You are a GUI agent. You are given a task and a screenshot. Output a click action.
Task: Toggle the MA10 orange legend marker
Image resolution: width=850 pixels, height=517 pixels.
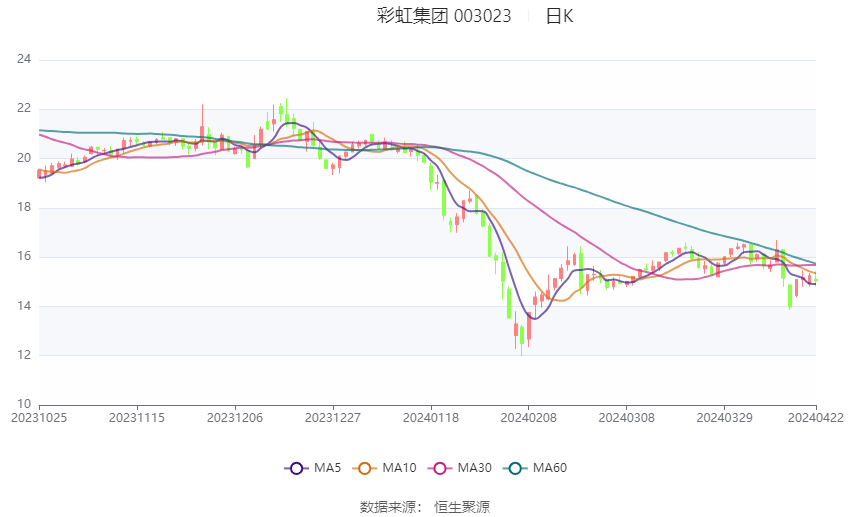(x=365, y=468)
